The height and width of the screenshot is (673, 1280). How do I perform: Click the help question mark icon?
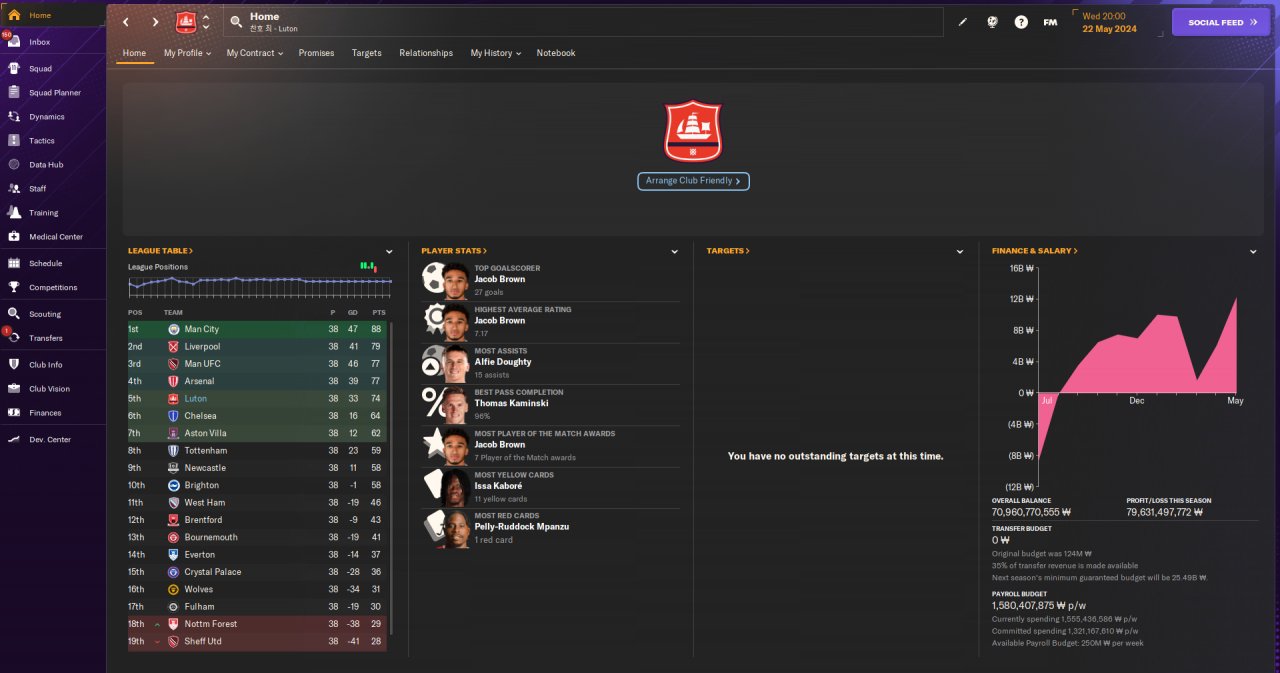(1021, 22)
